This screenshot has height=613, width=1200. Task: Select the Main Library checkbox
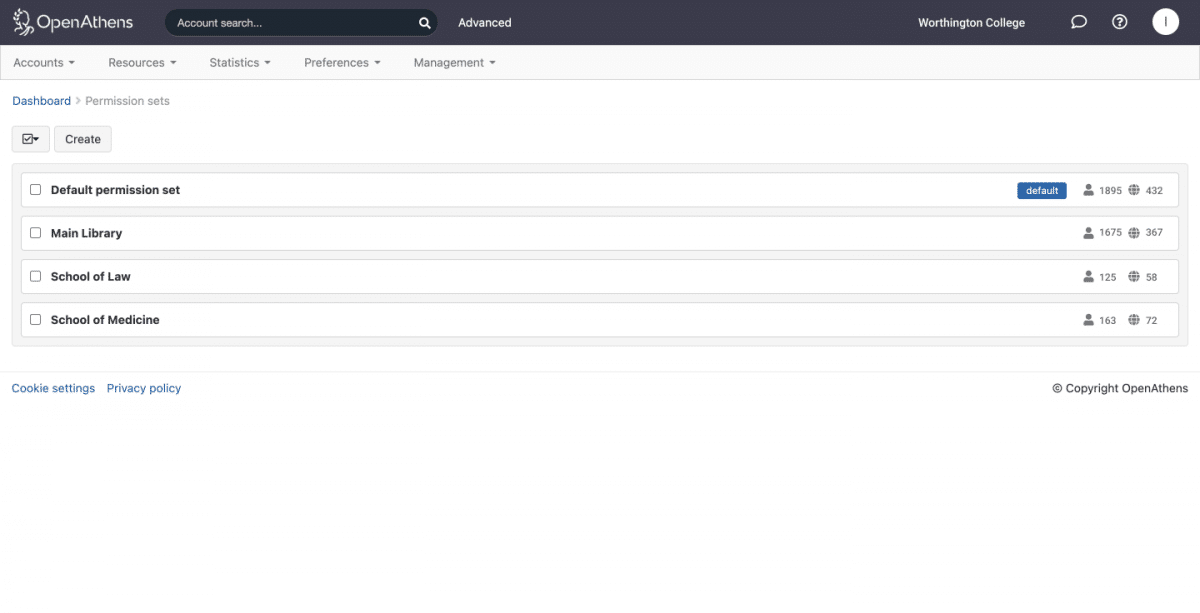click(36, 233)
